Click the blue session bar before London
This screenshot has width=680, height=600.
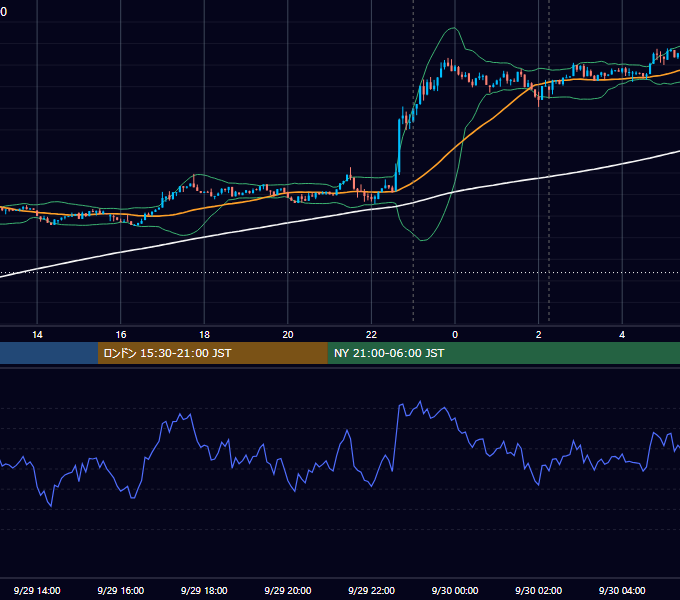49,353
